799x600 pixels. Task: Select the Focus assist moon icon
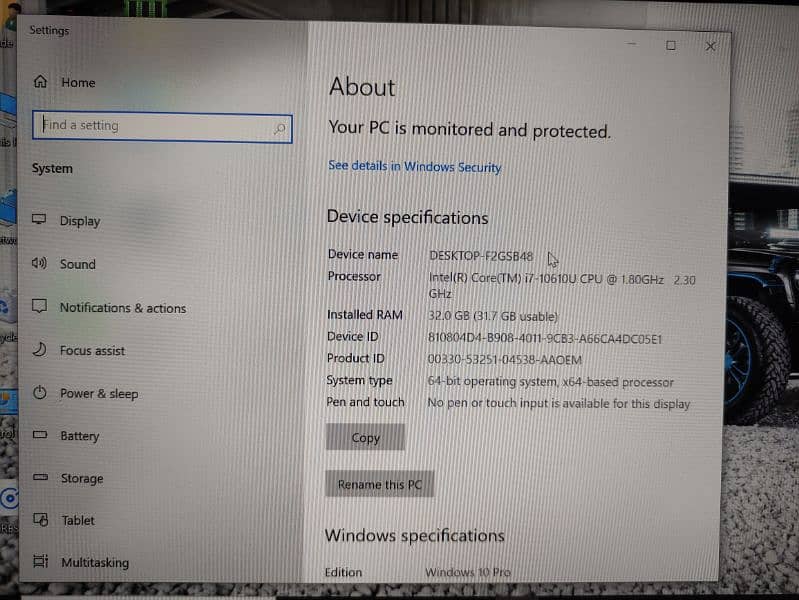pos(40,349)
